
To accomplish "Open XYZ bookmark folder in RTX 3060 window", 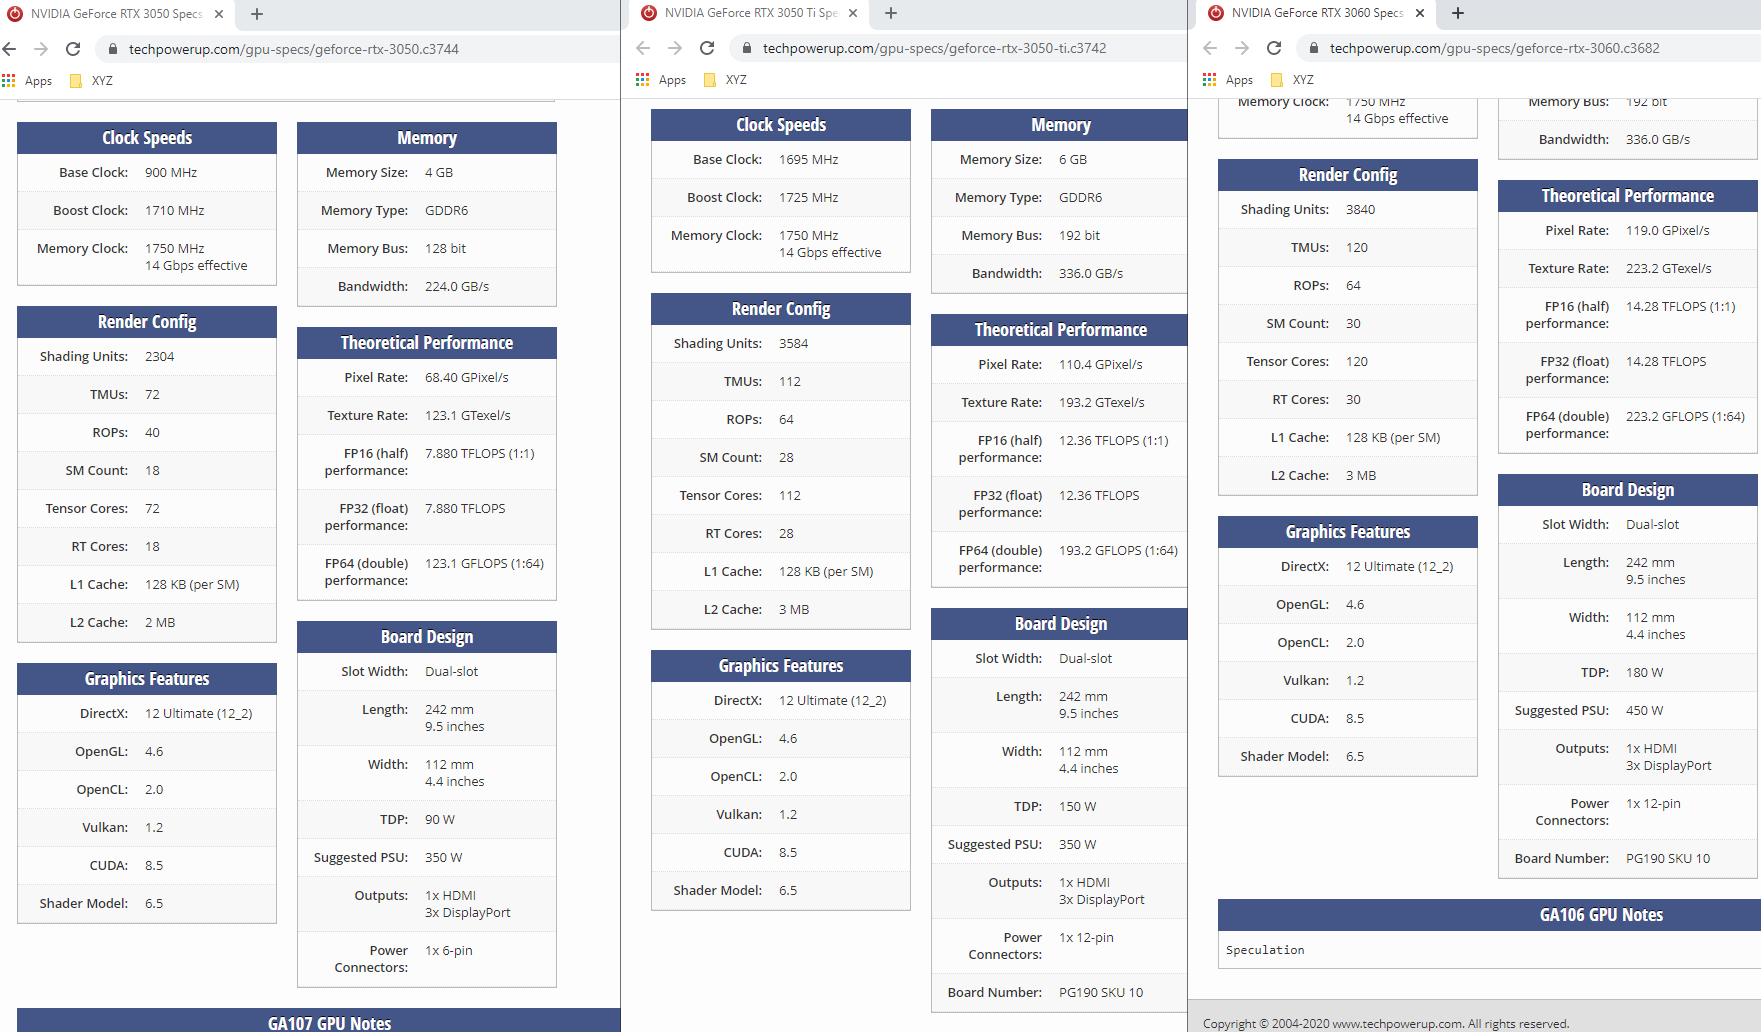I will 1292,80.
